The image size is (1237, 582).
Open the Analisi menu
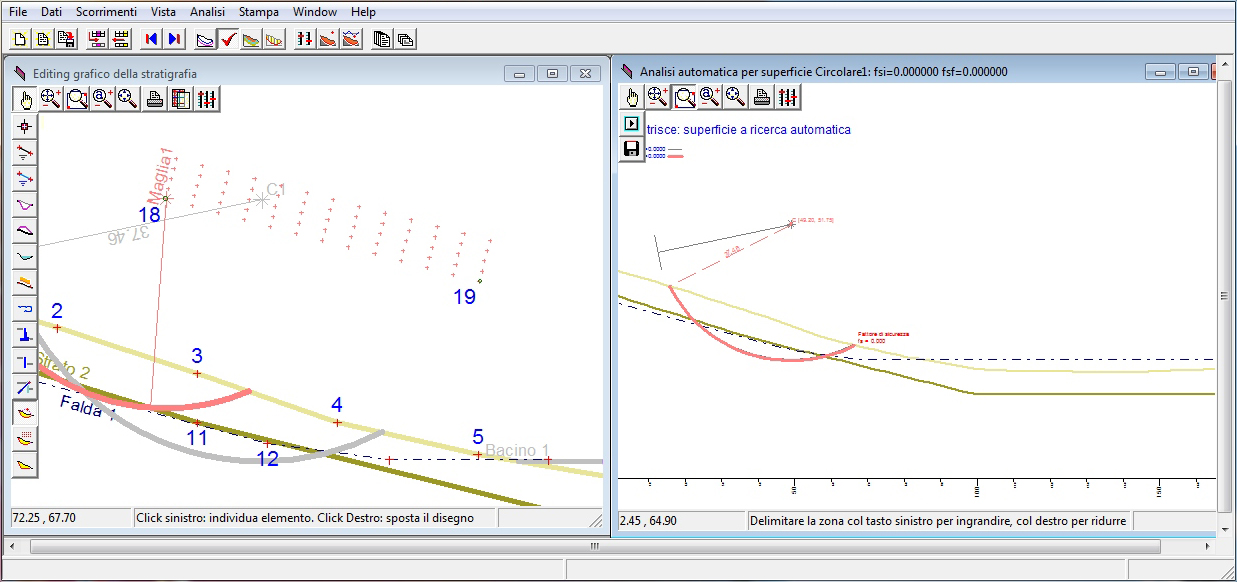207,12
